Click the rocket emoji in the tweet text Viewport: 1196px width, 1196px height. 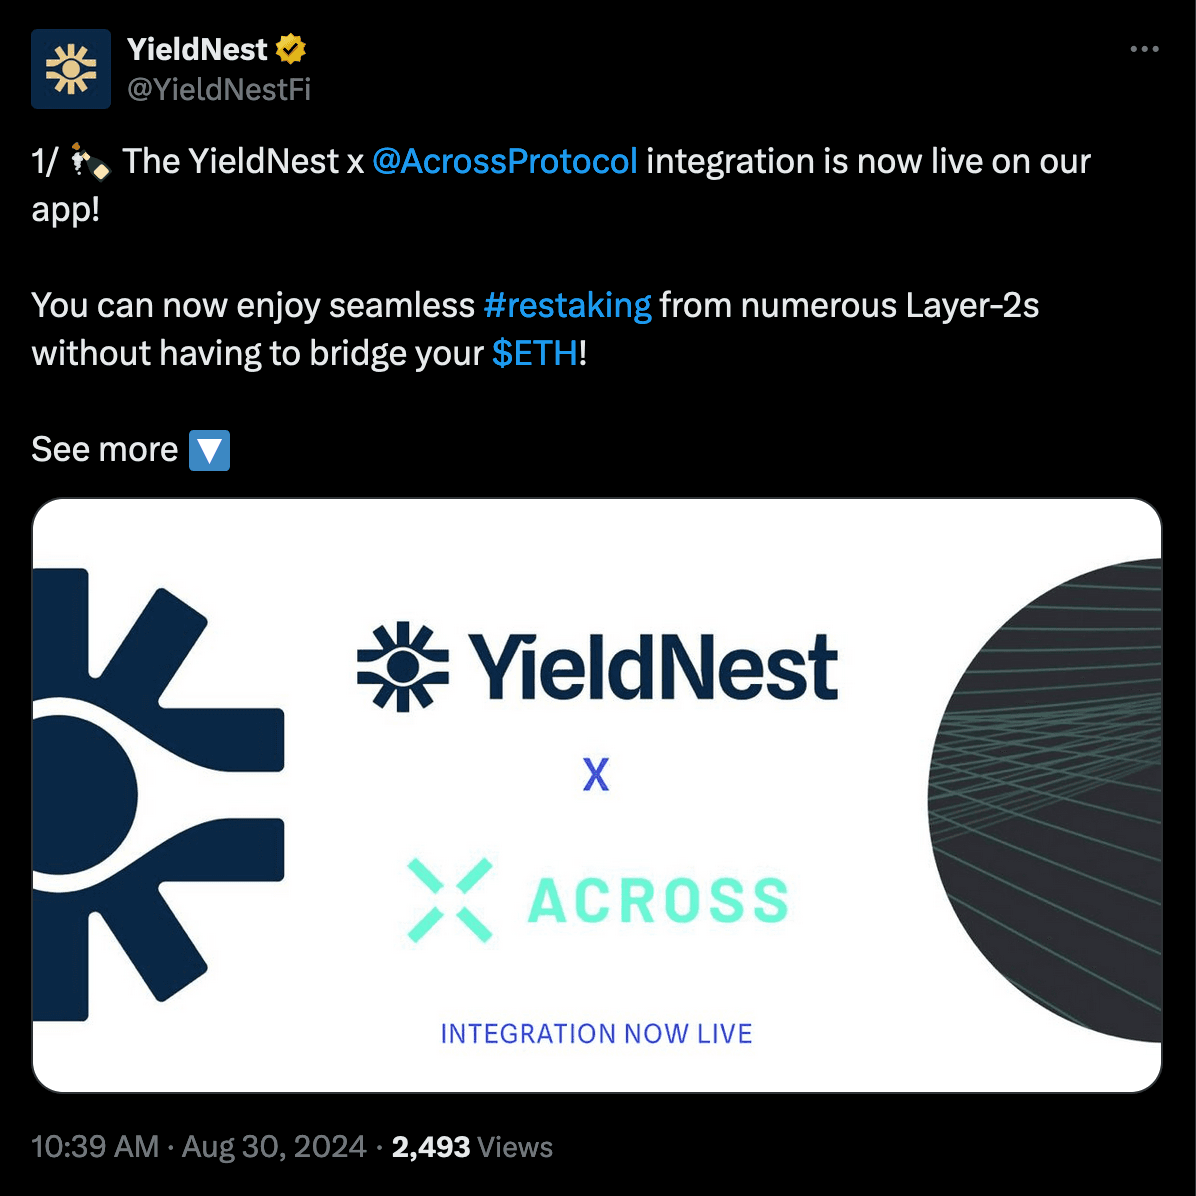[x=88, y=160]
